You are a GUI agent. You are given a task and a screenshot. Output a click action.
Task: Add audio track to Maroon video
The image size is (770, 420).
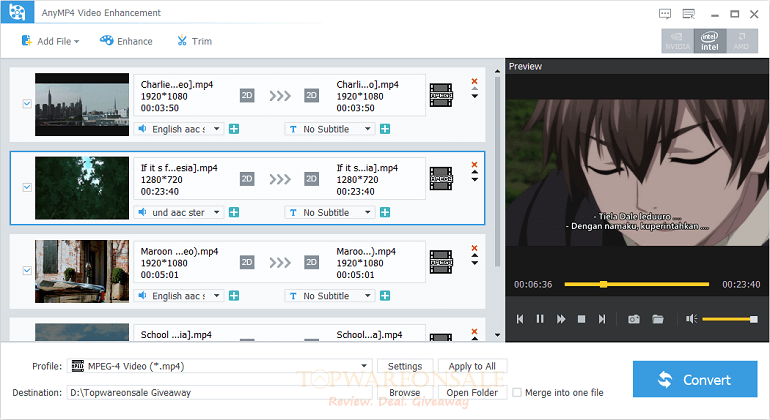pos(234,296)
